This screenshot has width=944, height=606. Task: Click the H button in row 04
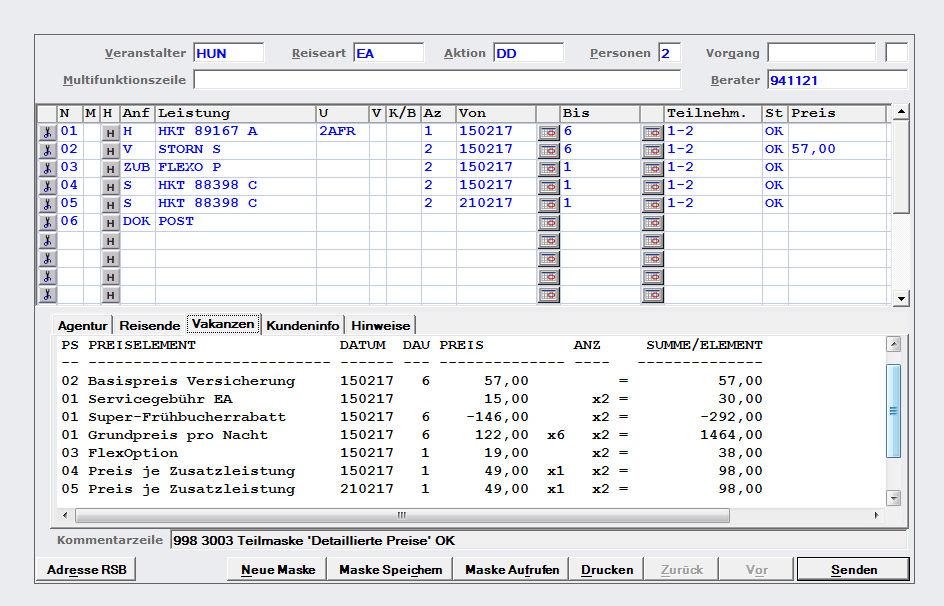click(110, 187)
